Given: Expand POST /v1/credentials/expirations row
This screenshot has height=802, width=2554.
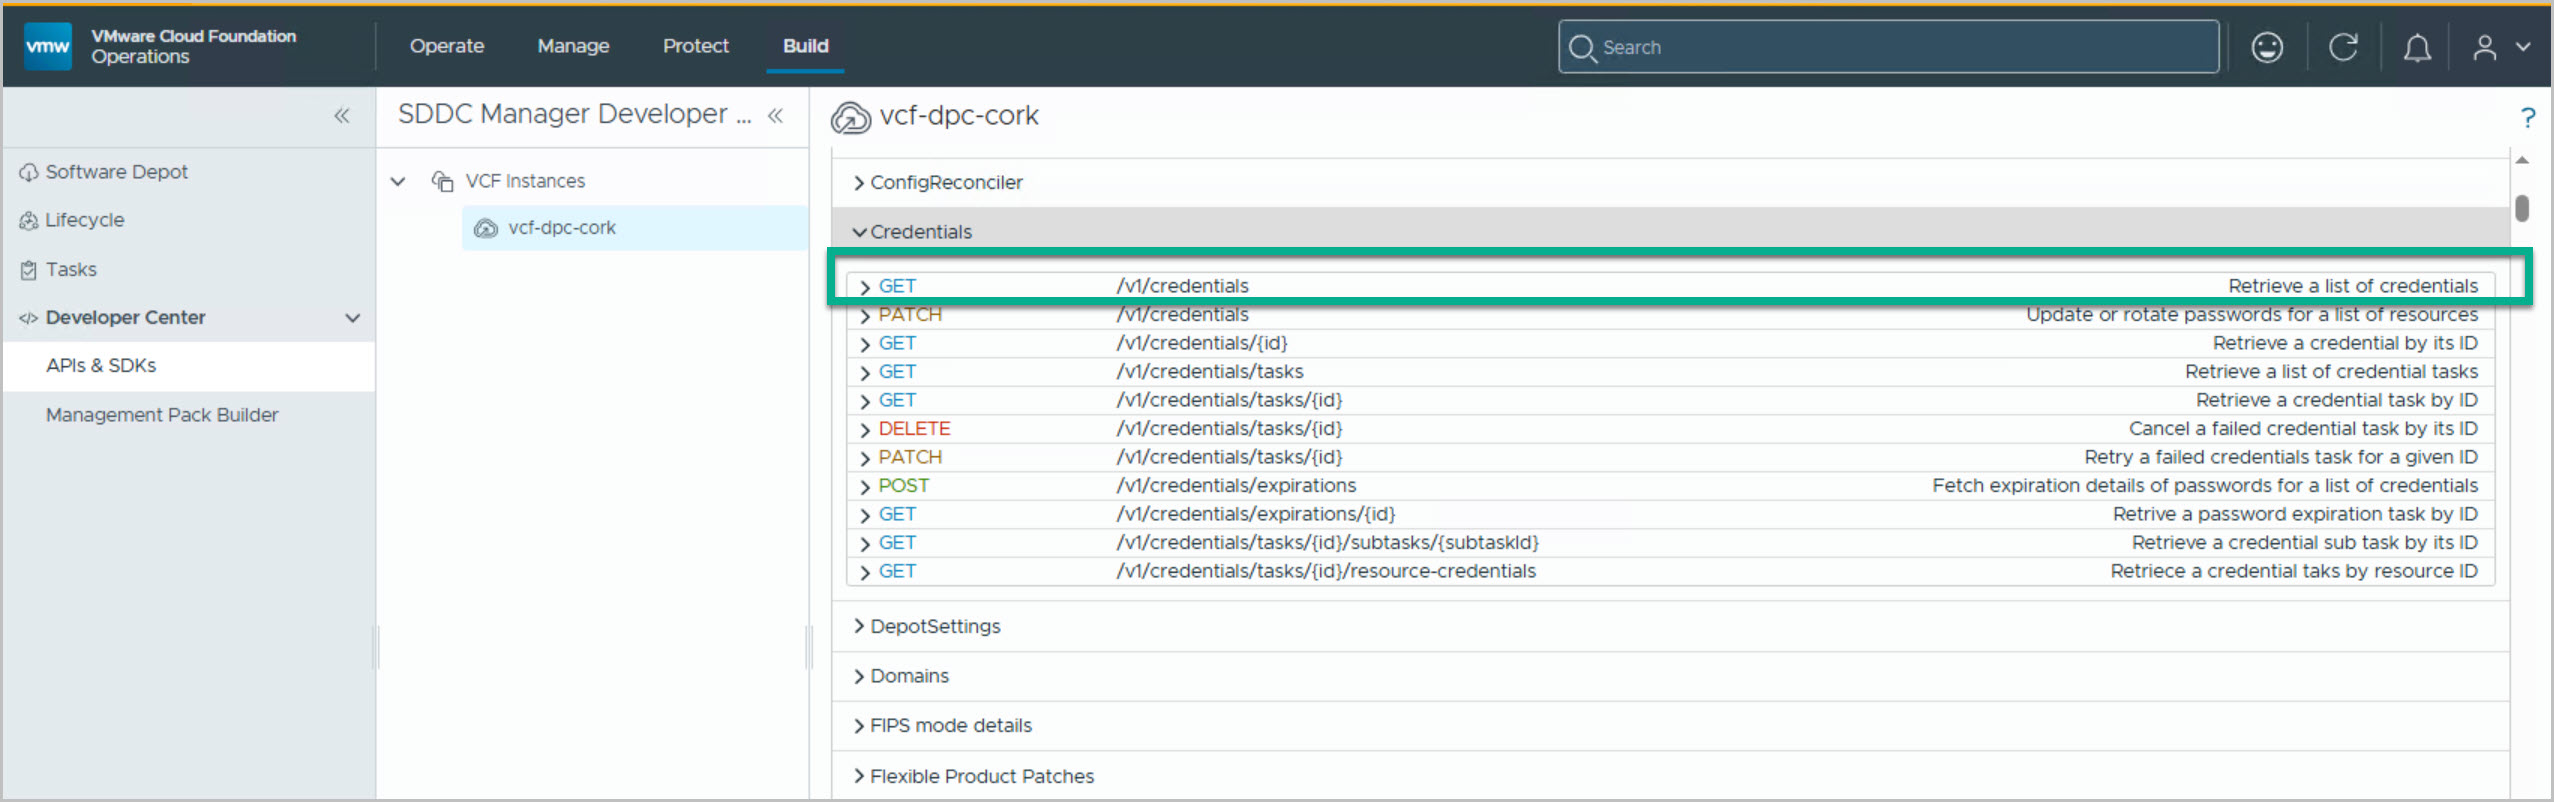Looking at the screenshot, I should (865, 487).
